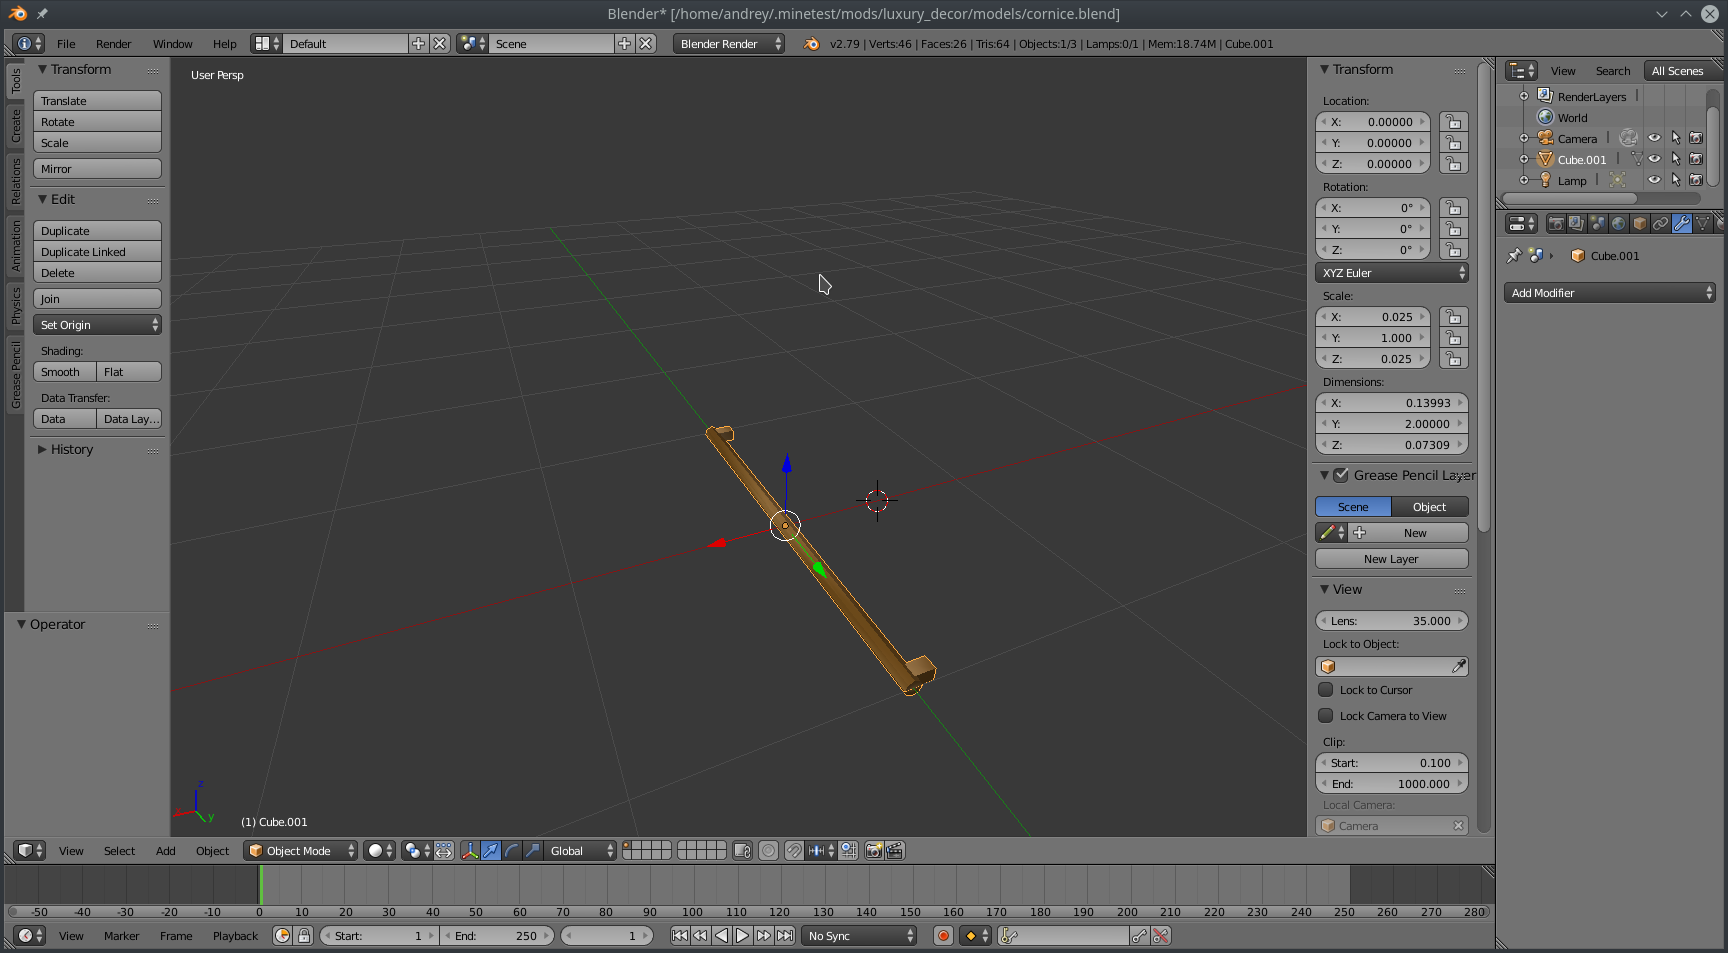
Task: Enable the Lock to Cursor checkbox
Action: tap(1325, 690)
